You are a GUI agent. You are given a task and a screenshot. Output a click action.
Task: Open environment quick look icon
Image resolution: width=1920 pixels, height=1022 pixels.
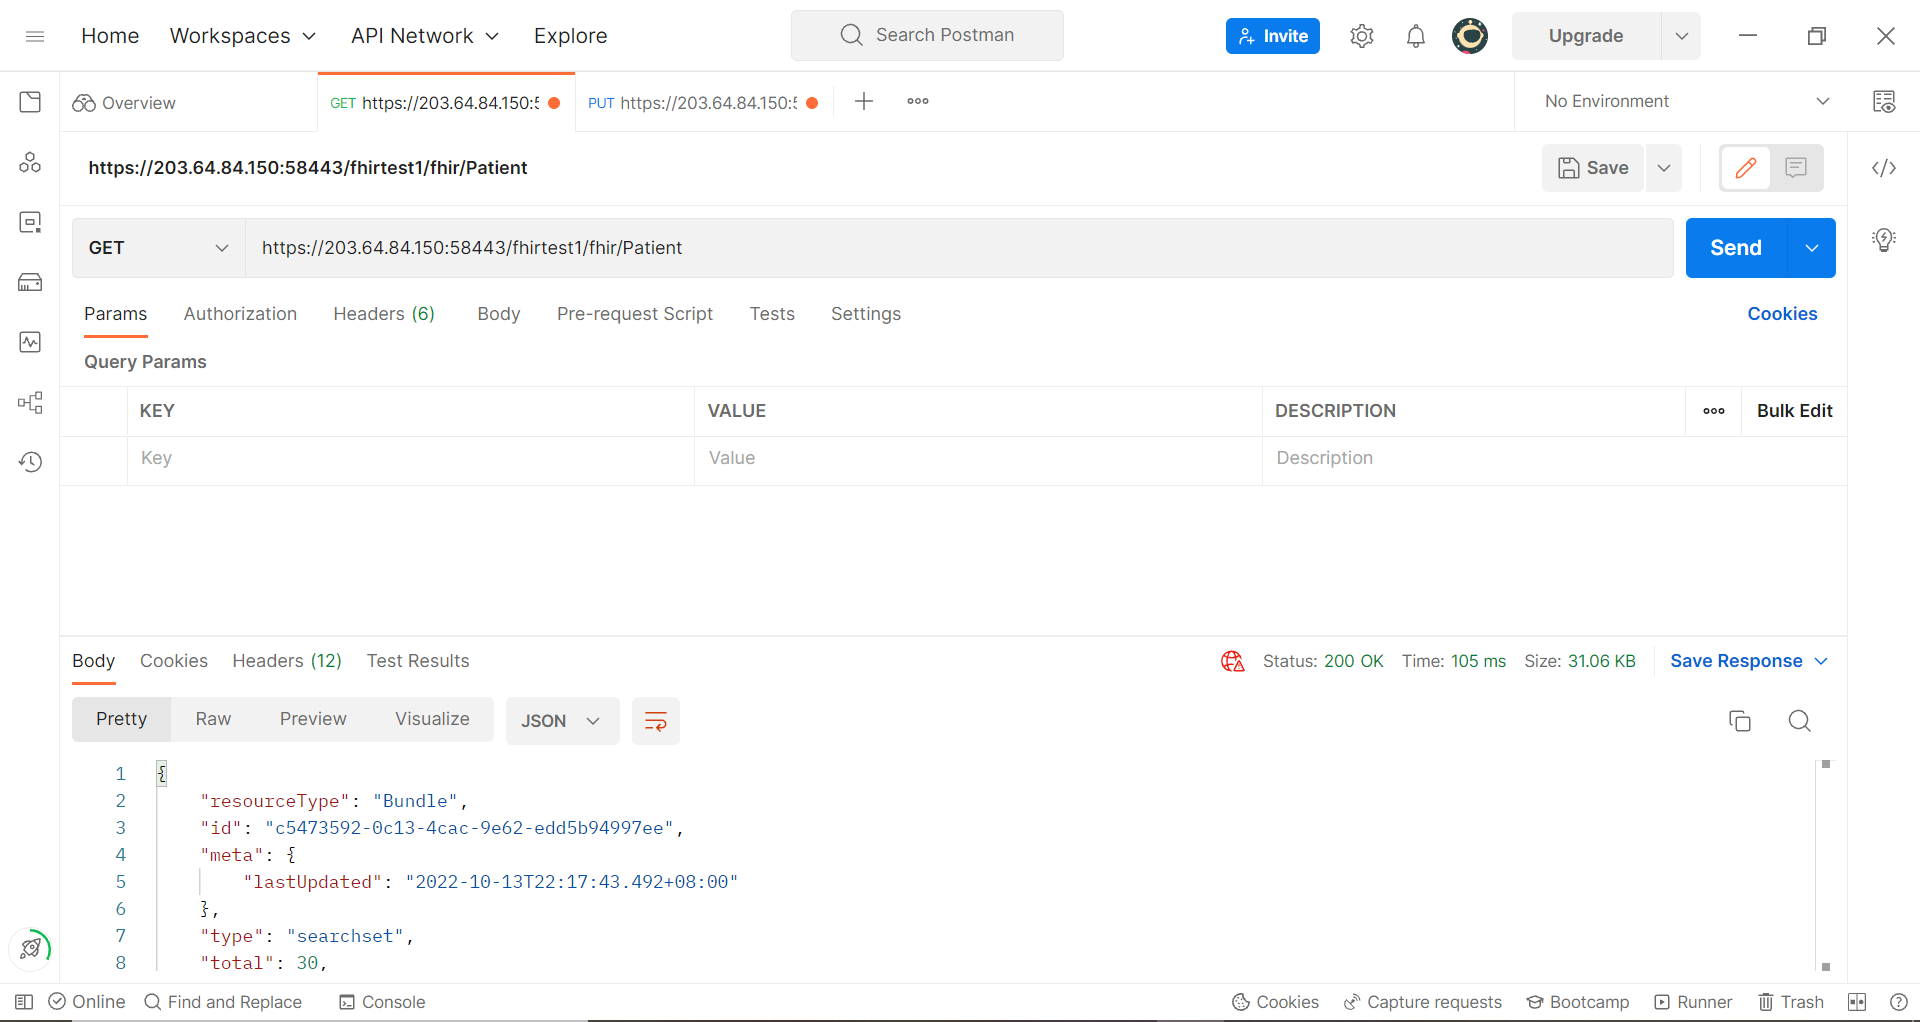1884,102
